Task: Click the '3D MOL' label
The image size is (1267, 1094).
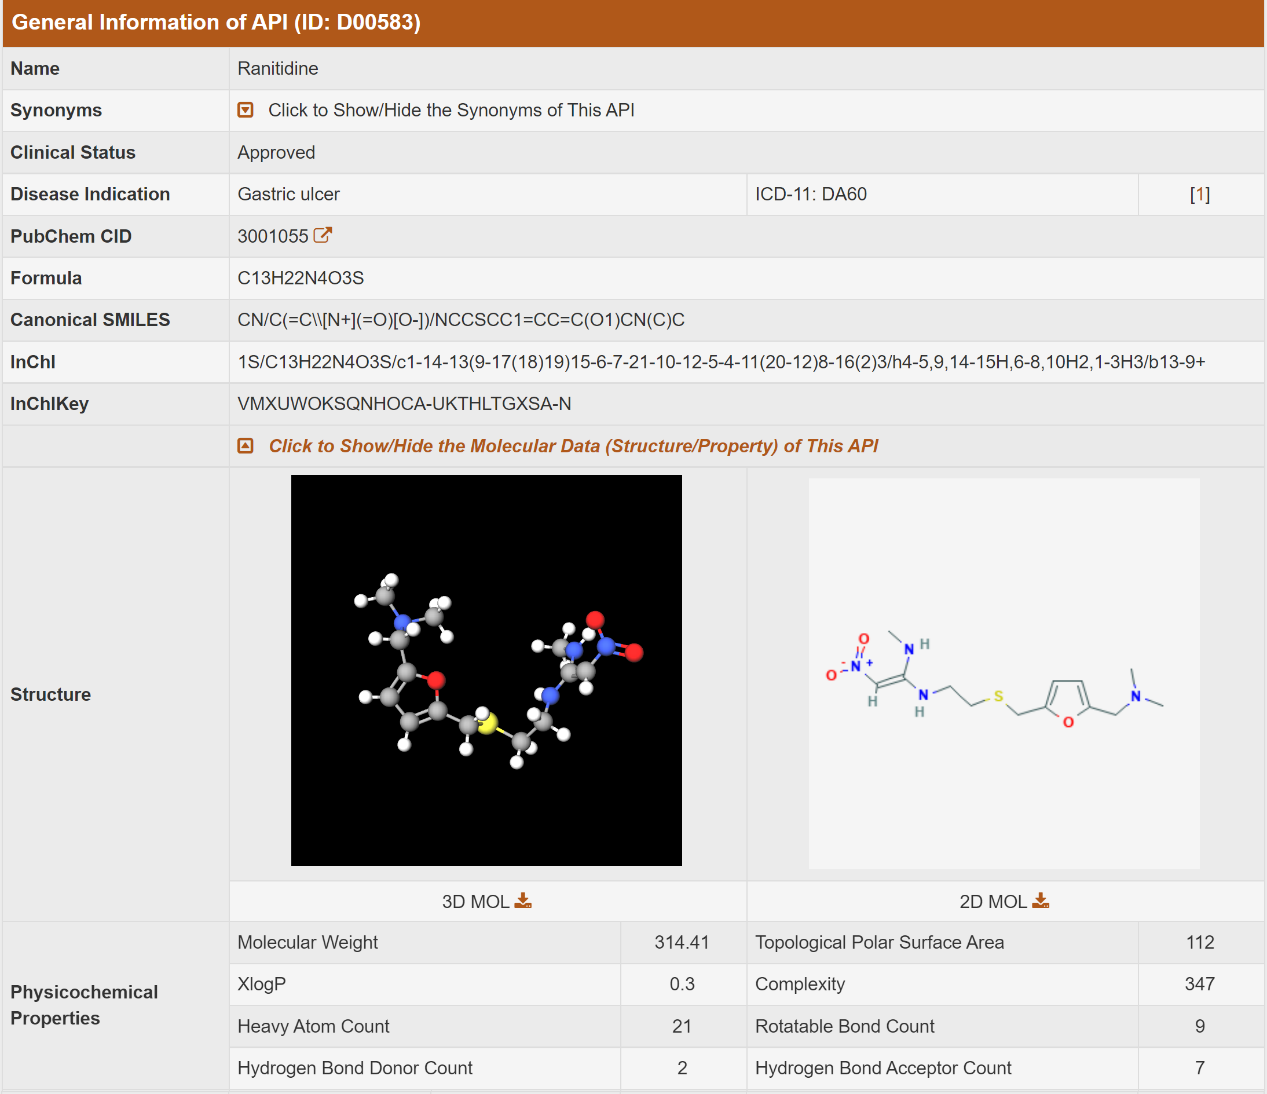Action: coord(475,902)
